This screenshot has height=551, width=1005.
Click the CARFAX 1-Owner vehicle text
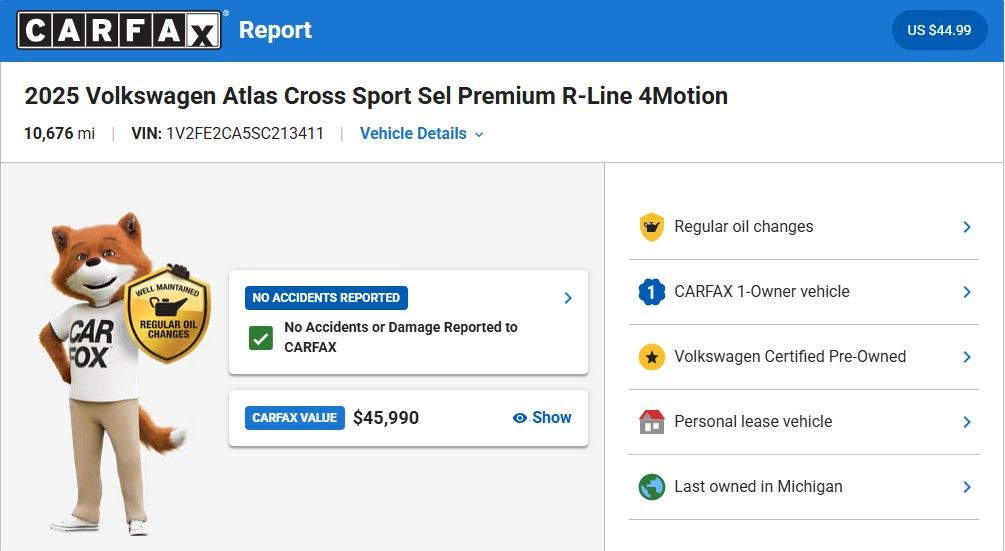(761, 292)
